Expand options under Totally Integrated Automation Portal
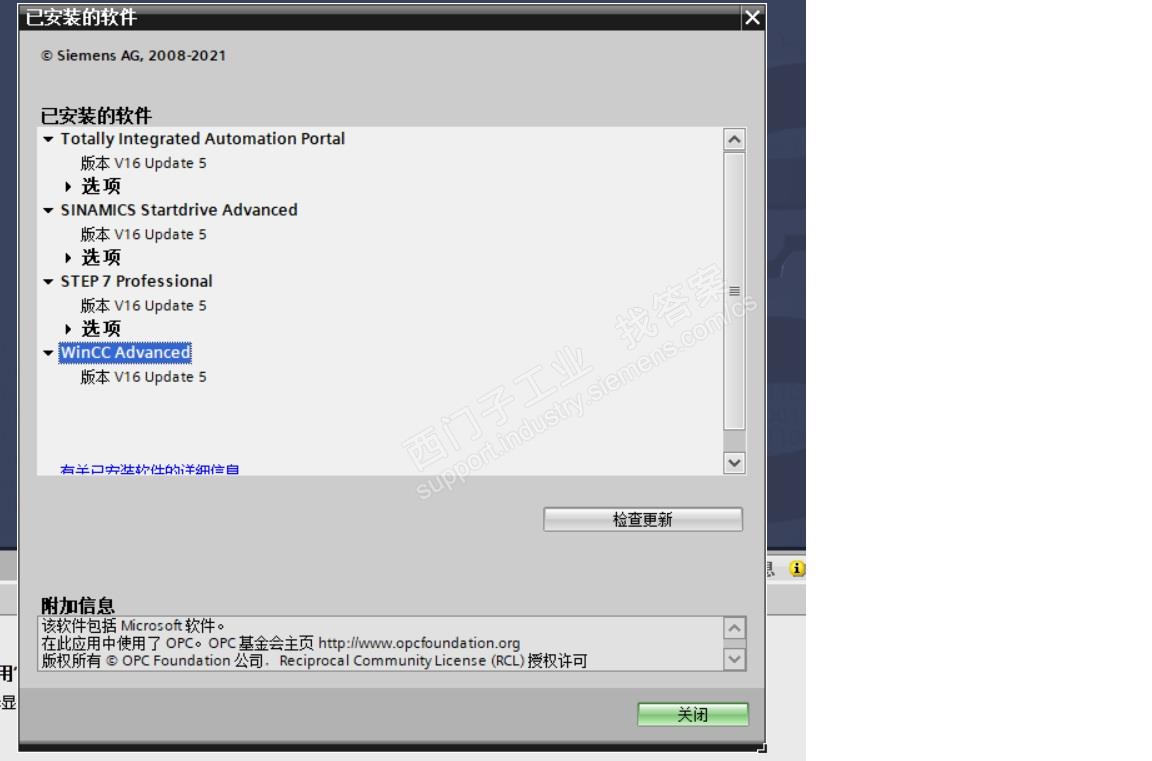The height and width of the screenshot is (761, 1152). [x=68, y=187]
